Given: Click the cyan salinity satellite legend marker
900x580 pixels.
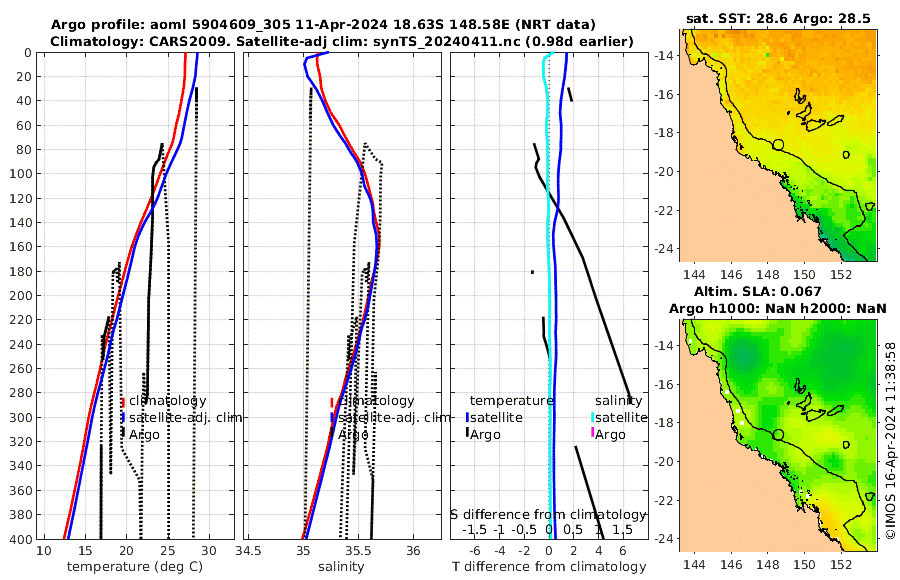Looking at the screenshot, I should [x=593, y=417].
